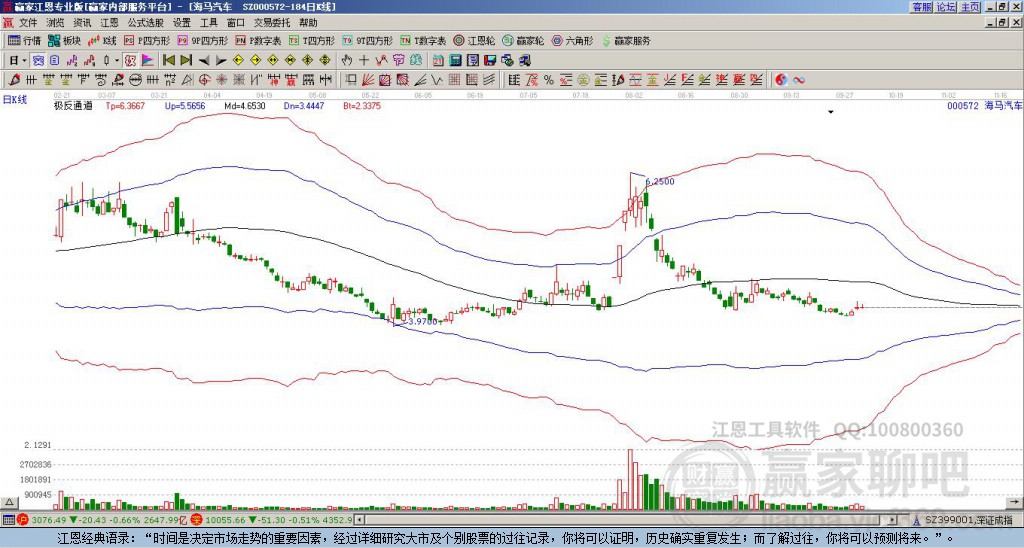Open the calendar date icon

point(438,61)
